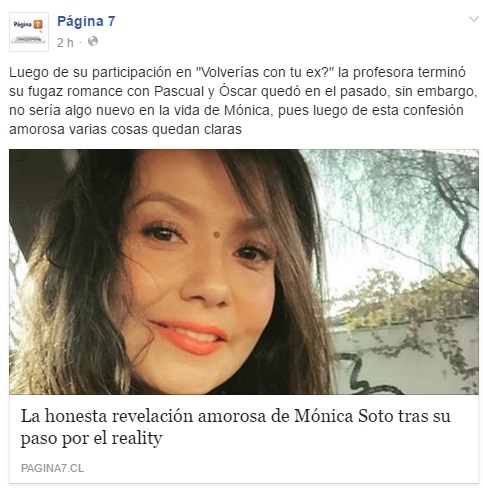Click the words 'amorosa varias cosas quedan claras'
483x488 pixels.
pos(125,129)
